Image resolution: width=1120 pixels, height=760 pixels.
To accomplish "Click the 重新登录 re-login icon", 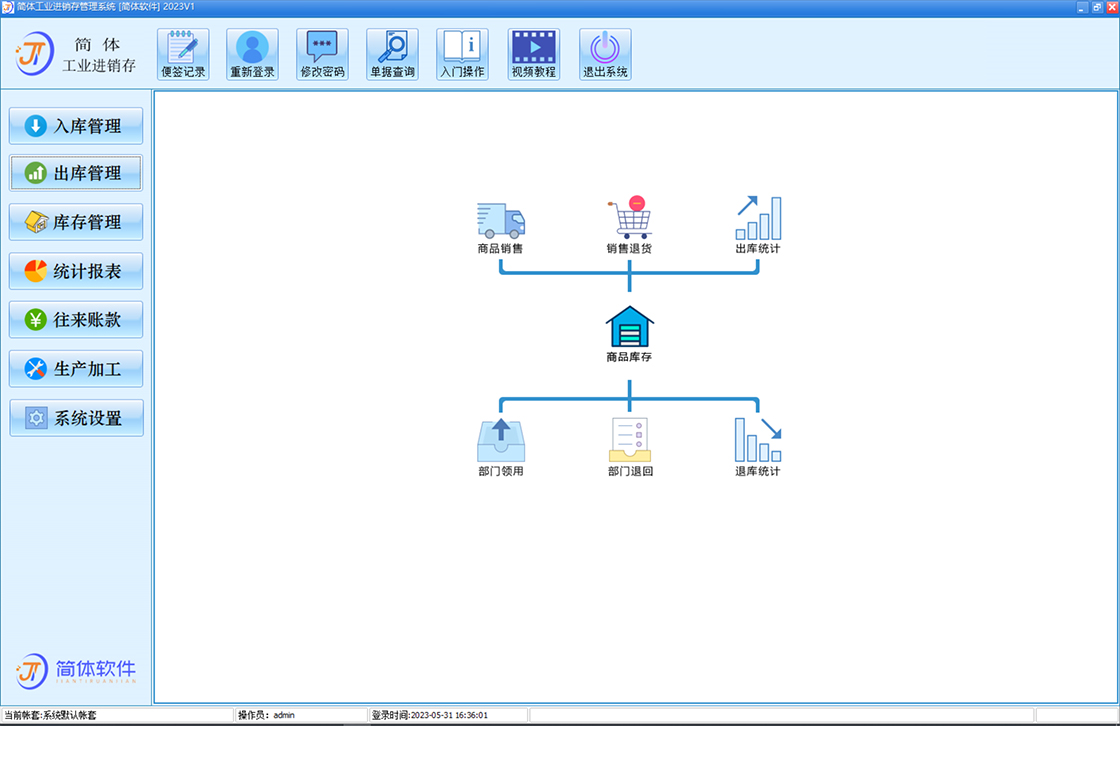I will [x=252, y=54].
